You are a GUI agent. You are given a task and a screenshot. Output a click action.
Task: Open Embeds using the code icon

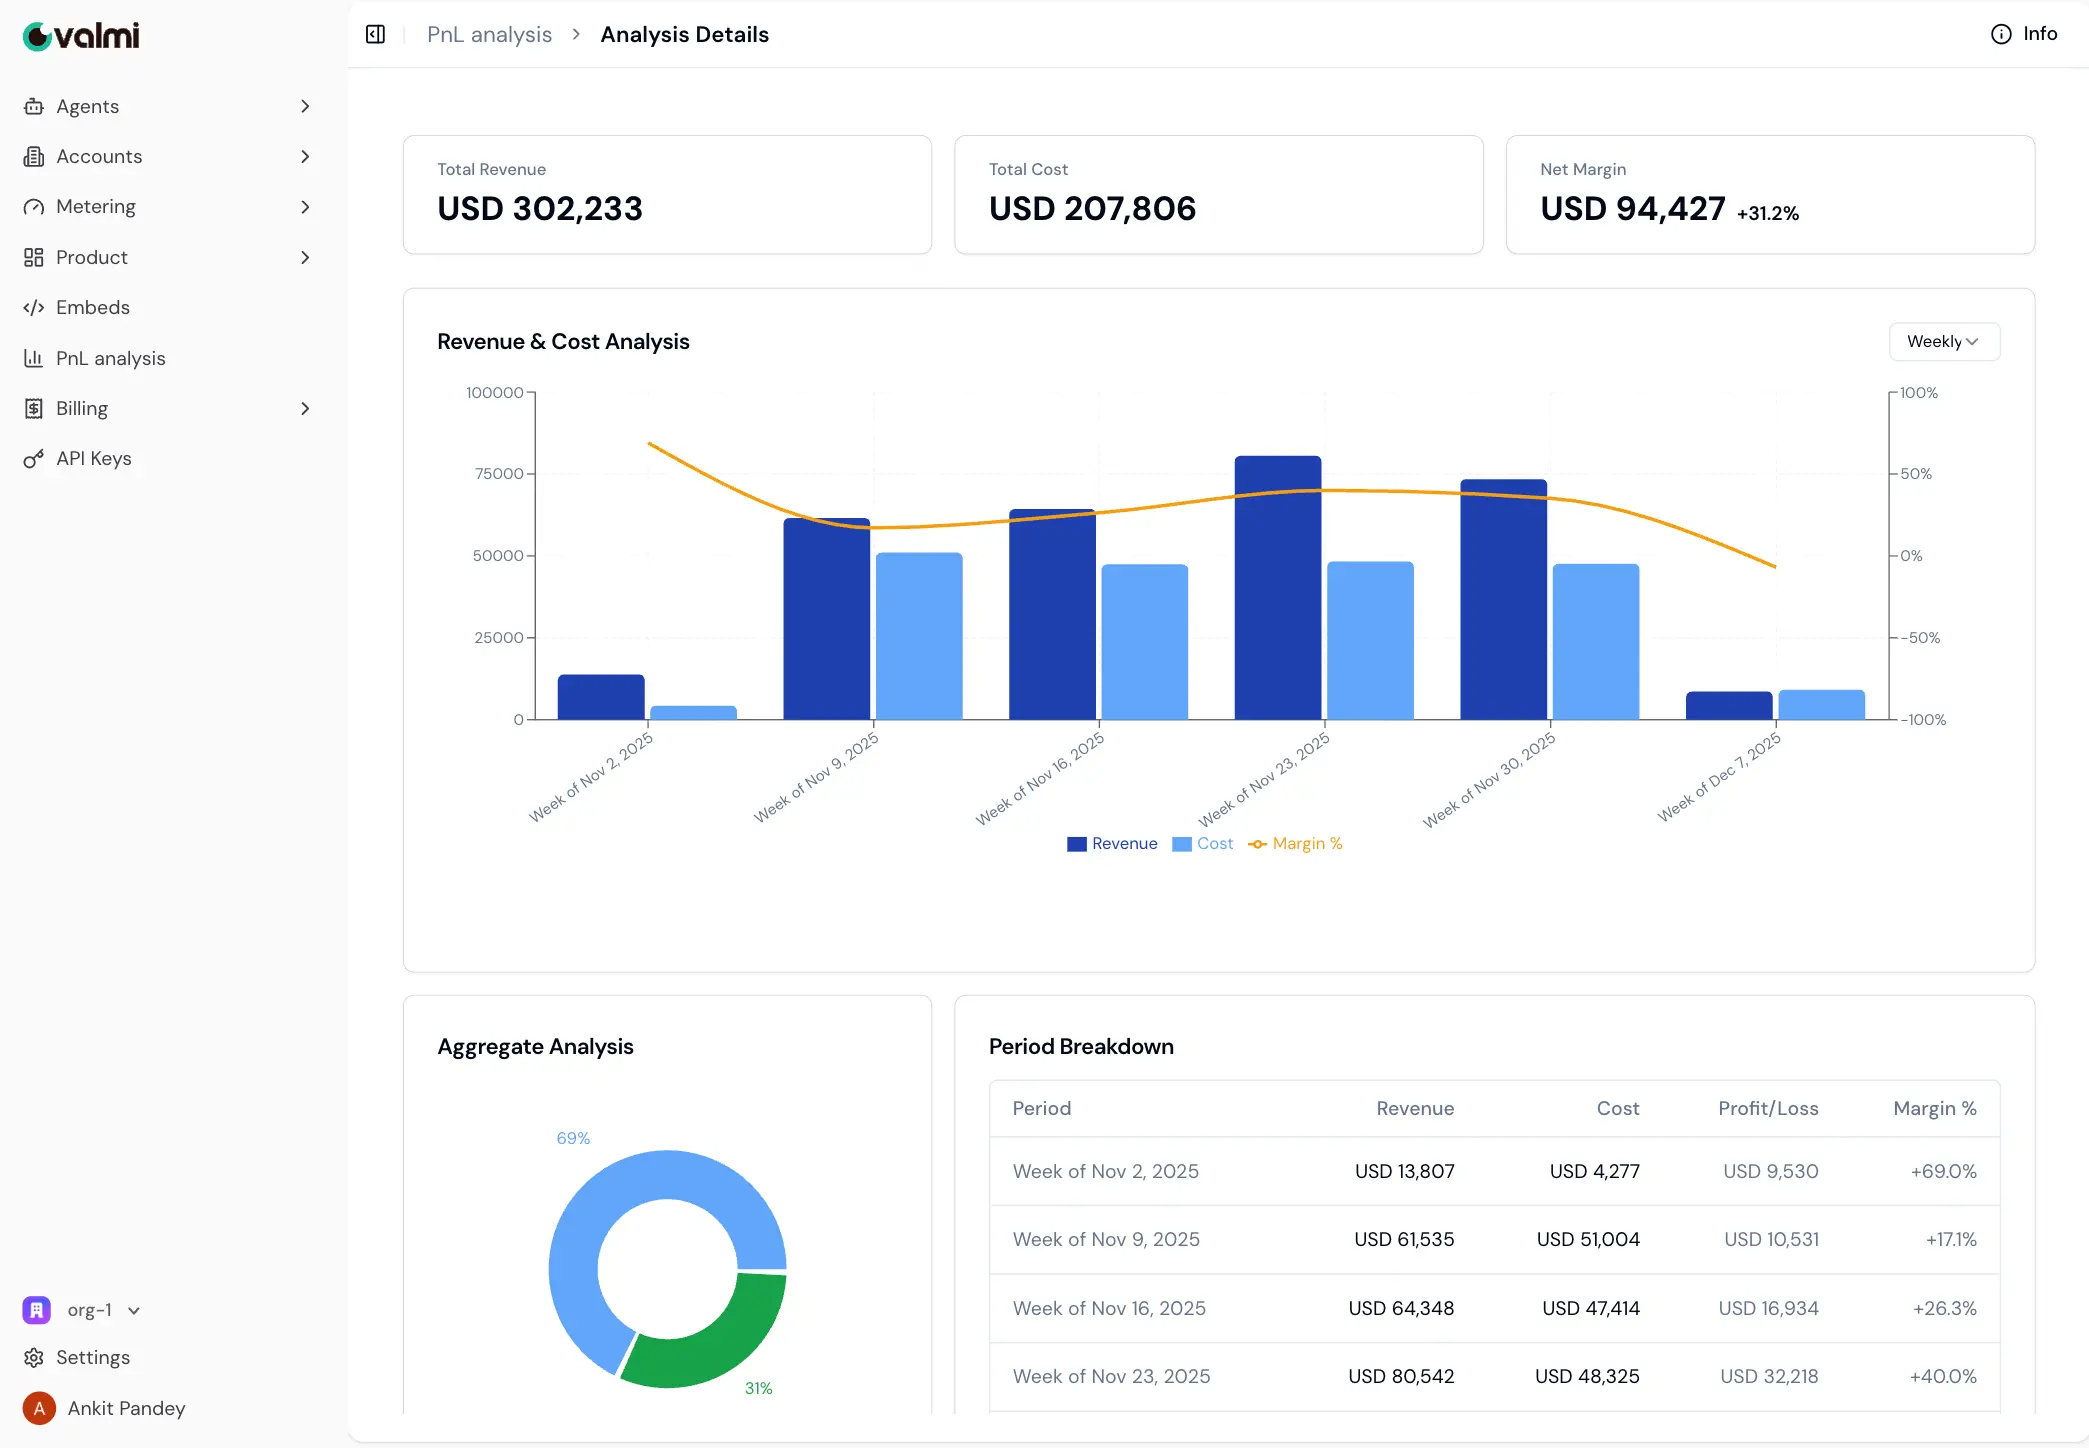point(35,307)
